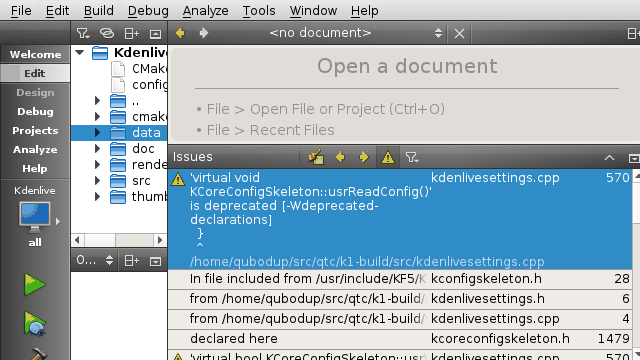Select the kdenlivesettings.h line 6 row

400,299
